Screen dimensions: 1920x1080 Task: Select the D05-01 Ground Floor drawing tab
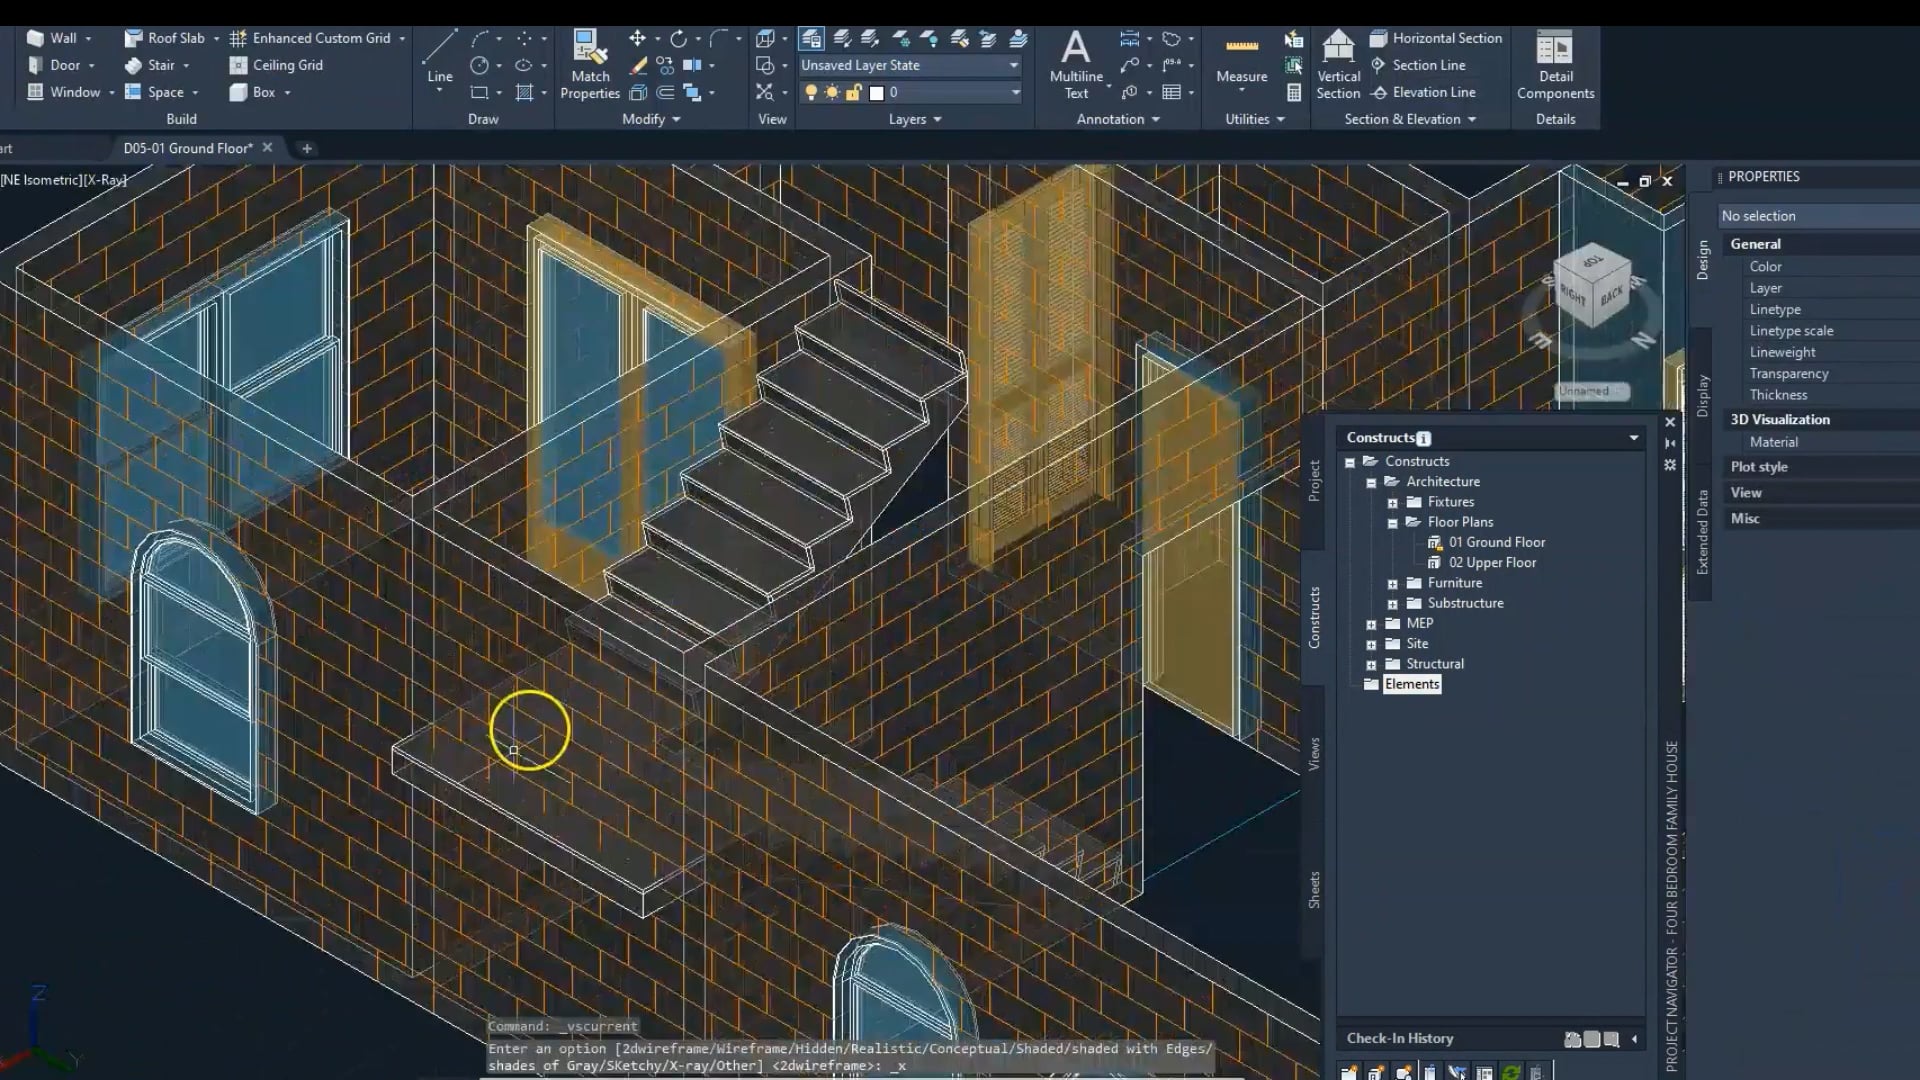pyautogui.click(x=188, y=148)
